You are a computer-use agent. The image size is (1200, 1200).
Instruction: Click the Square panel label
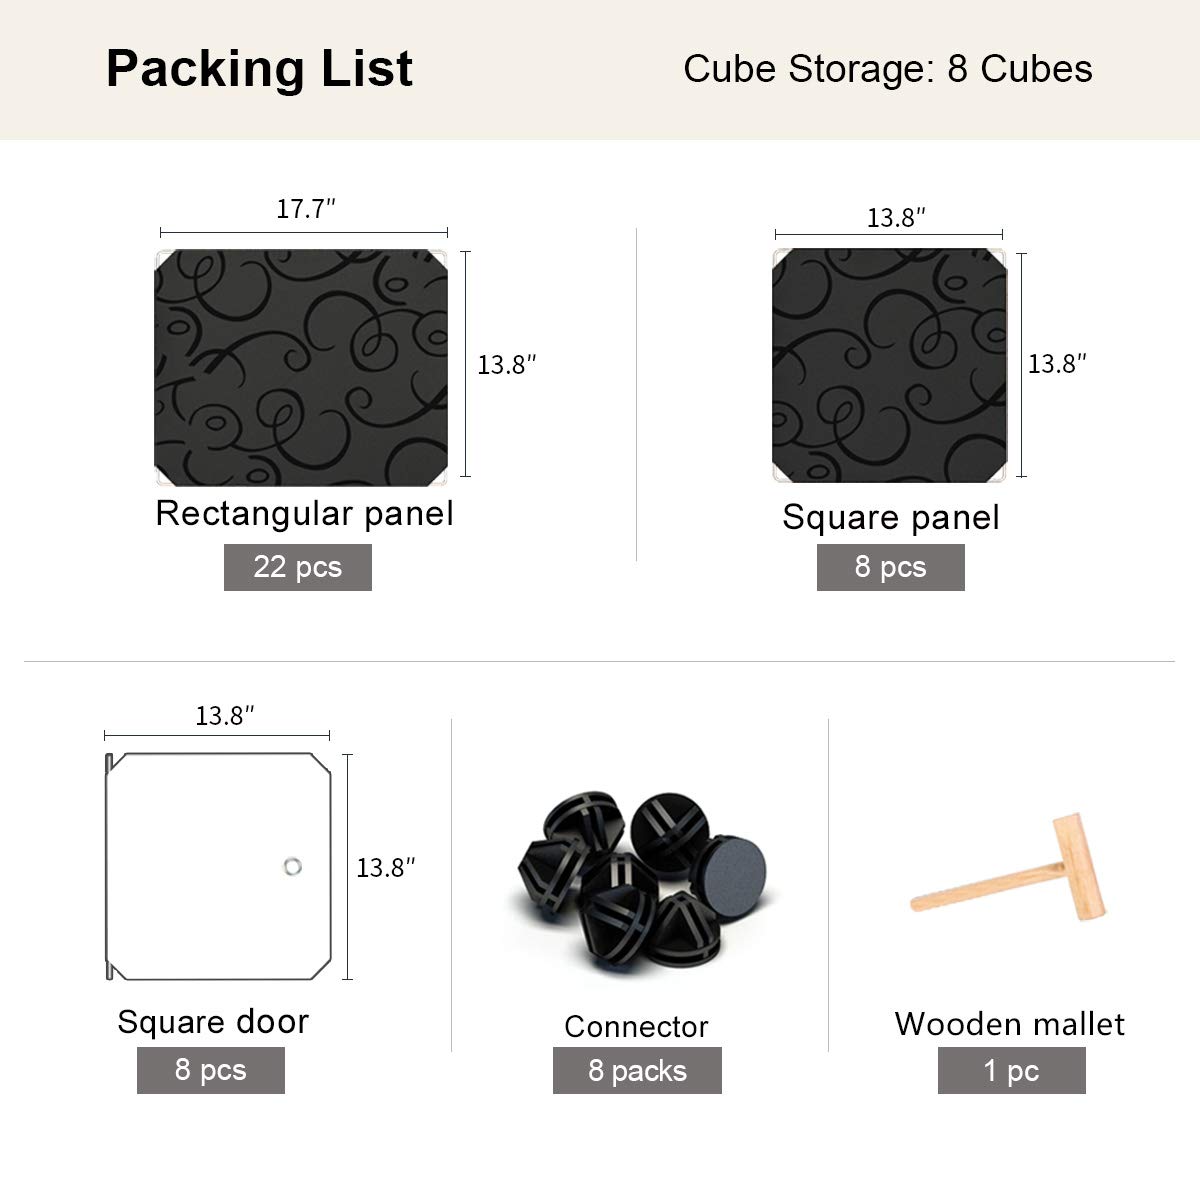click(x=891, y=517)
